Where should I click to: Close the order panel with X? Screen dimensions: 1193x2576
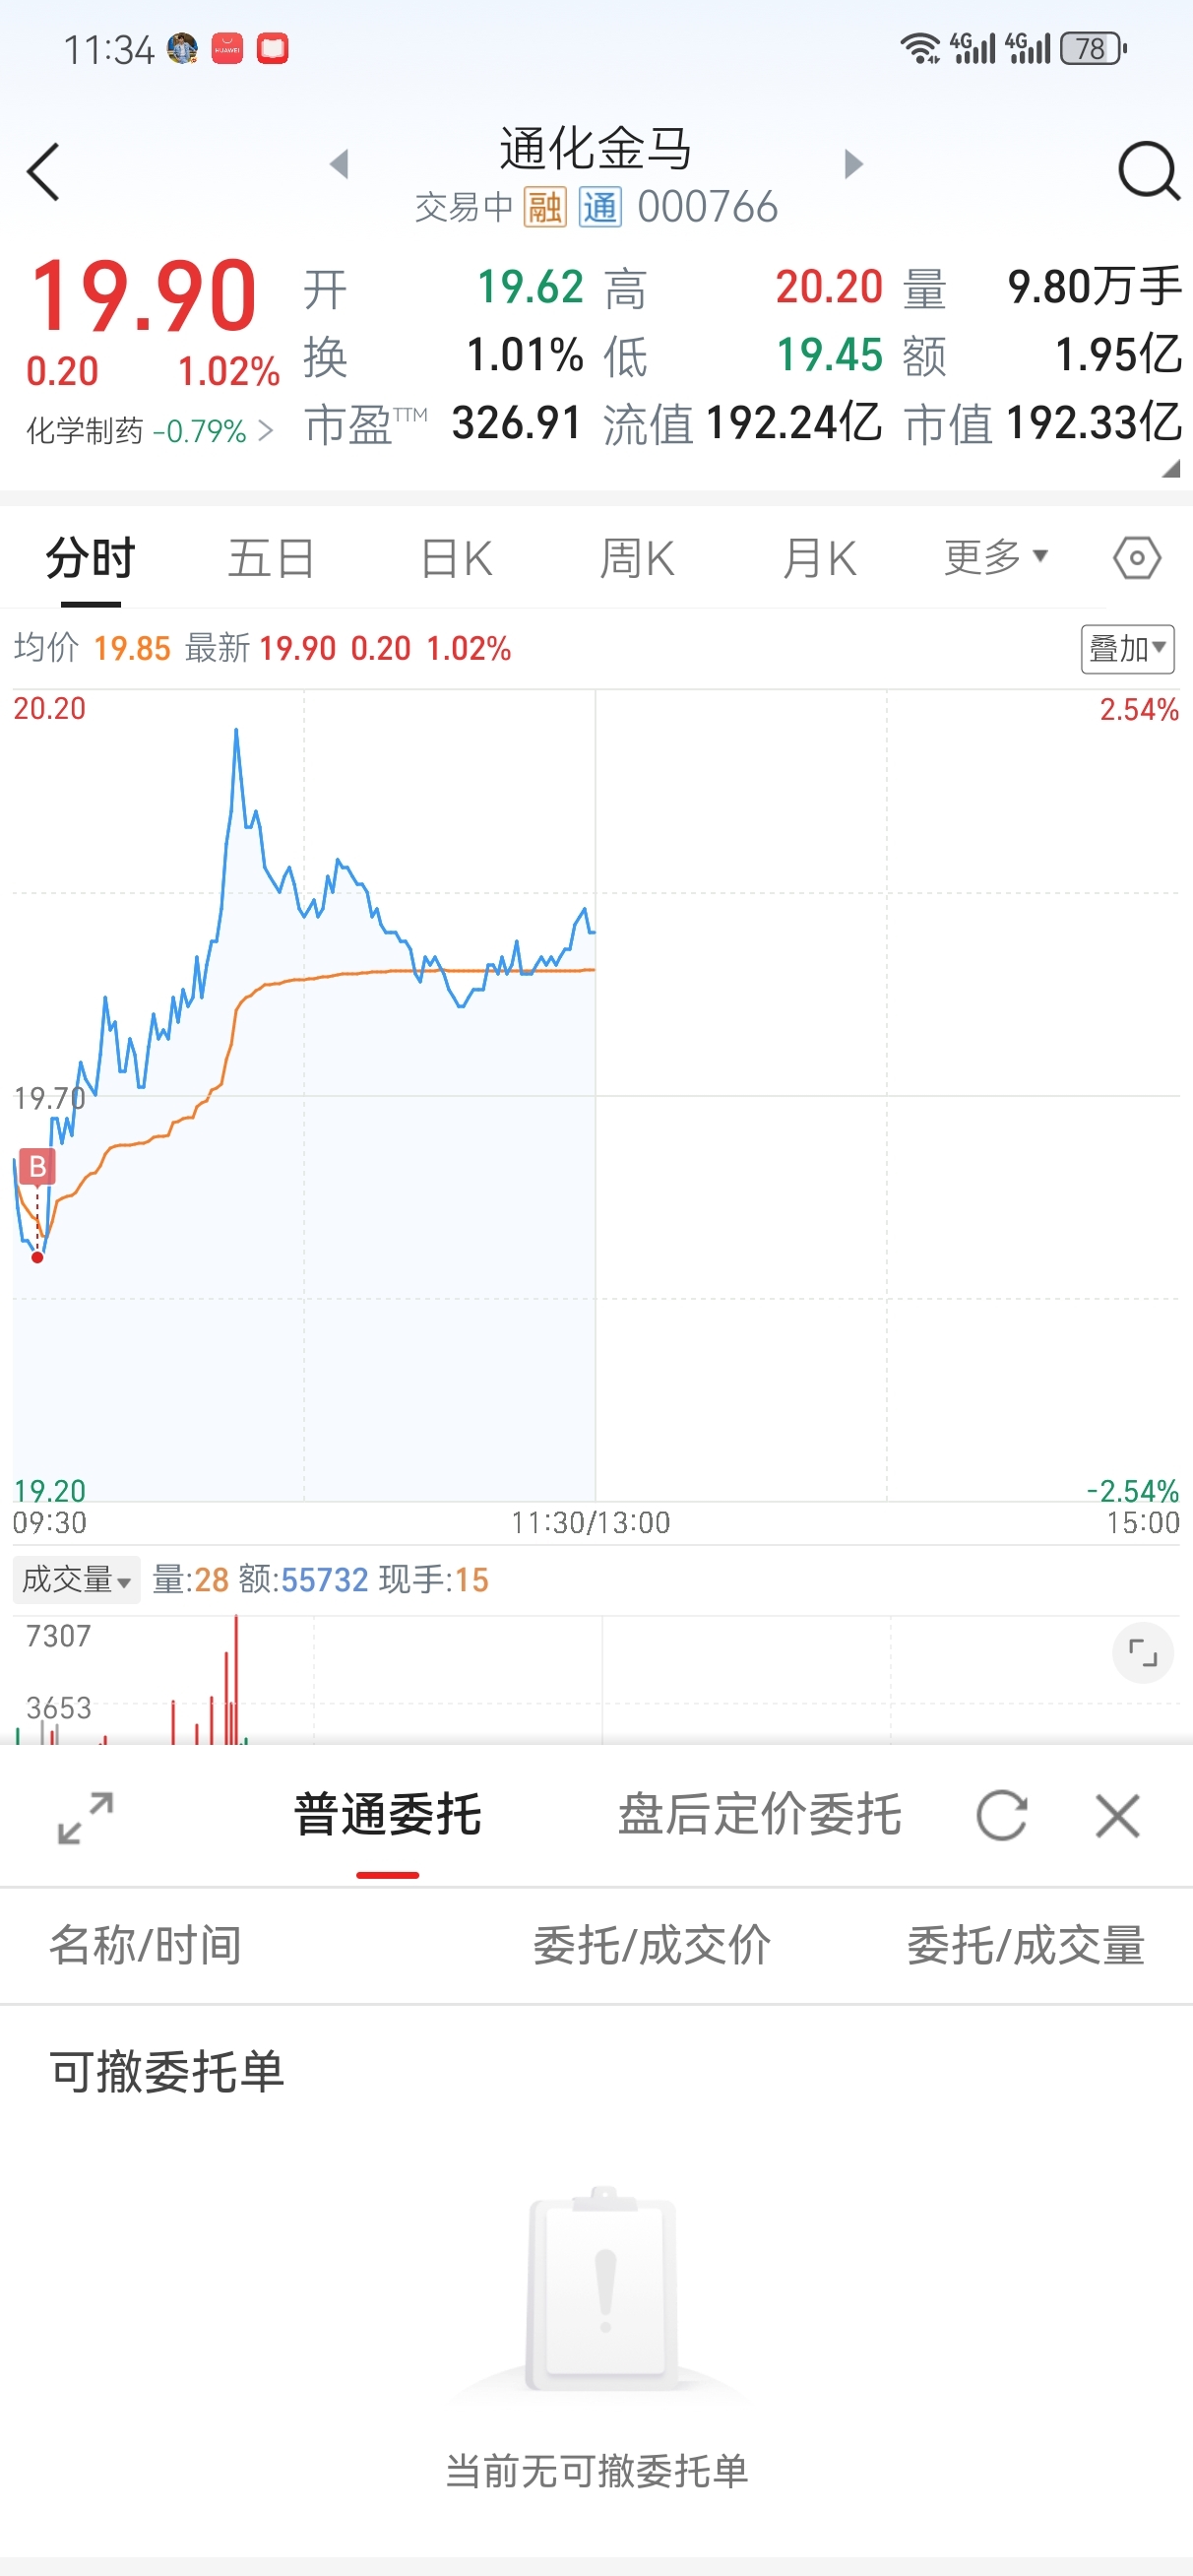click(1117, 1815)
